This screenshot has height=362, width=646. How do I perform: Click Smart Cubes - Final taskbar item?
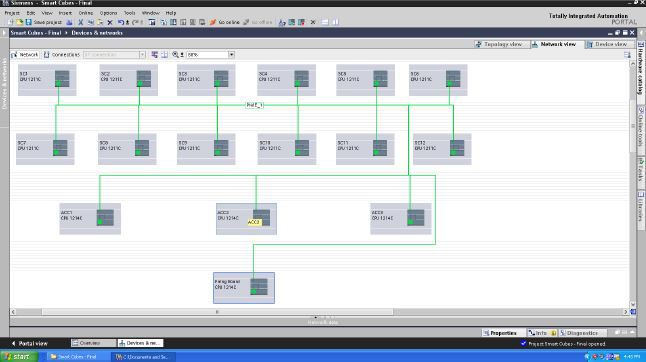77,357
